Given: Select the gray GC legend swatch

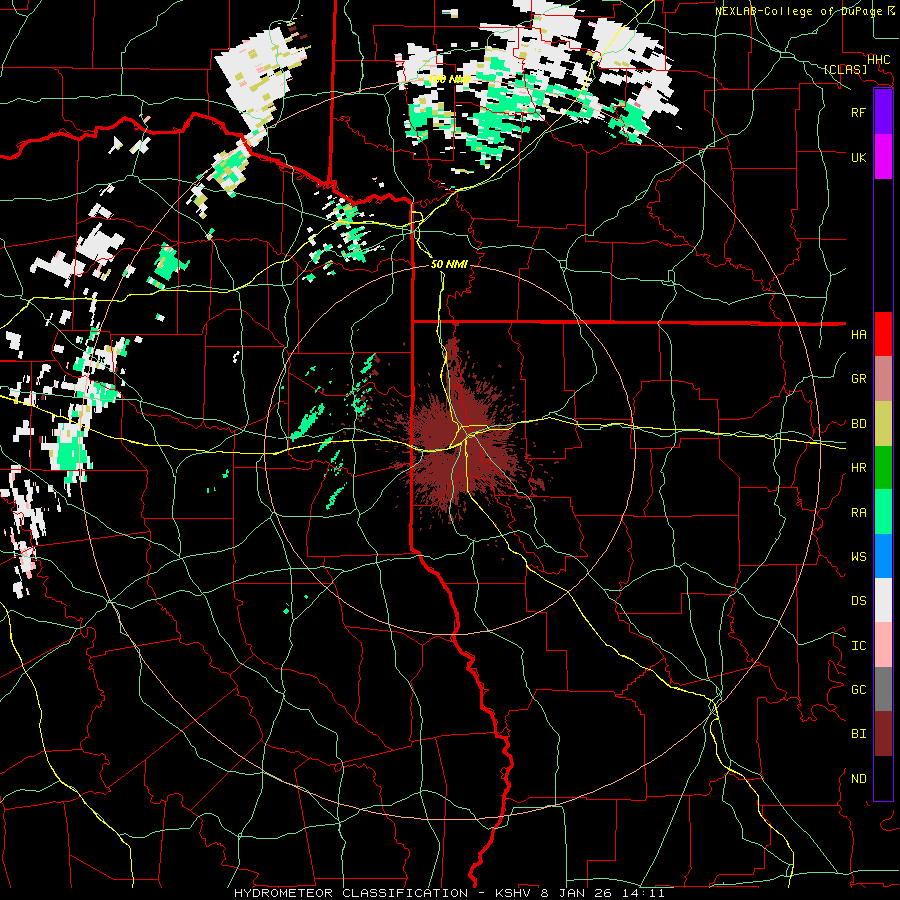Looking at the screenshot, I should pos(883,689).
